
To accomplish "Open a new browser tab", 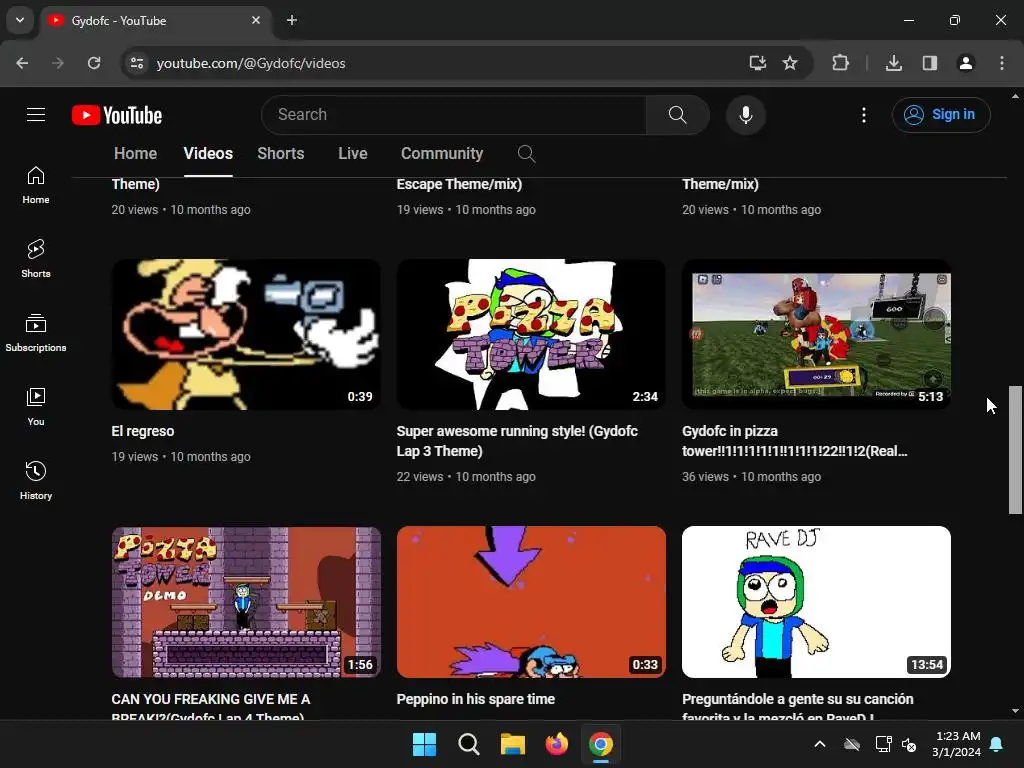I will pyautogui.click(x=292, y=20).
